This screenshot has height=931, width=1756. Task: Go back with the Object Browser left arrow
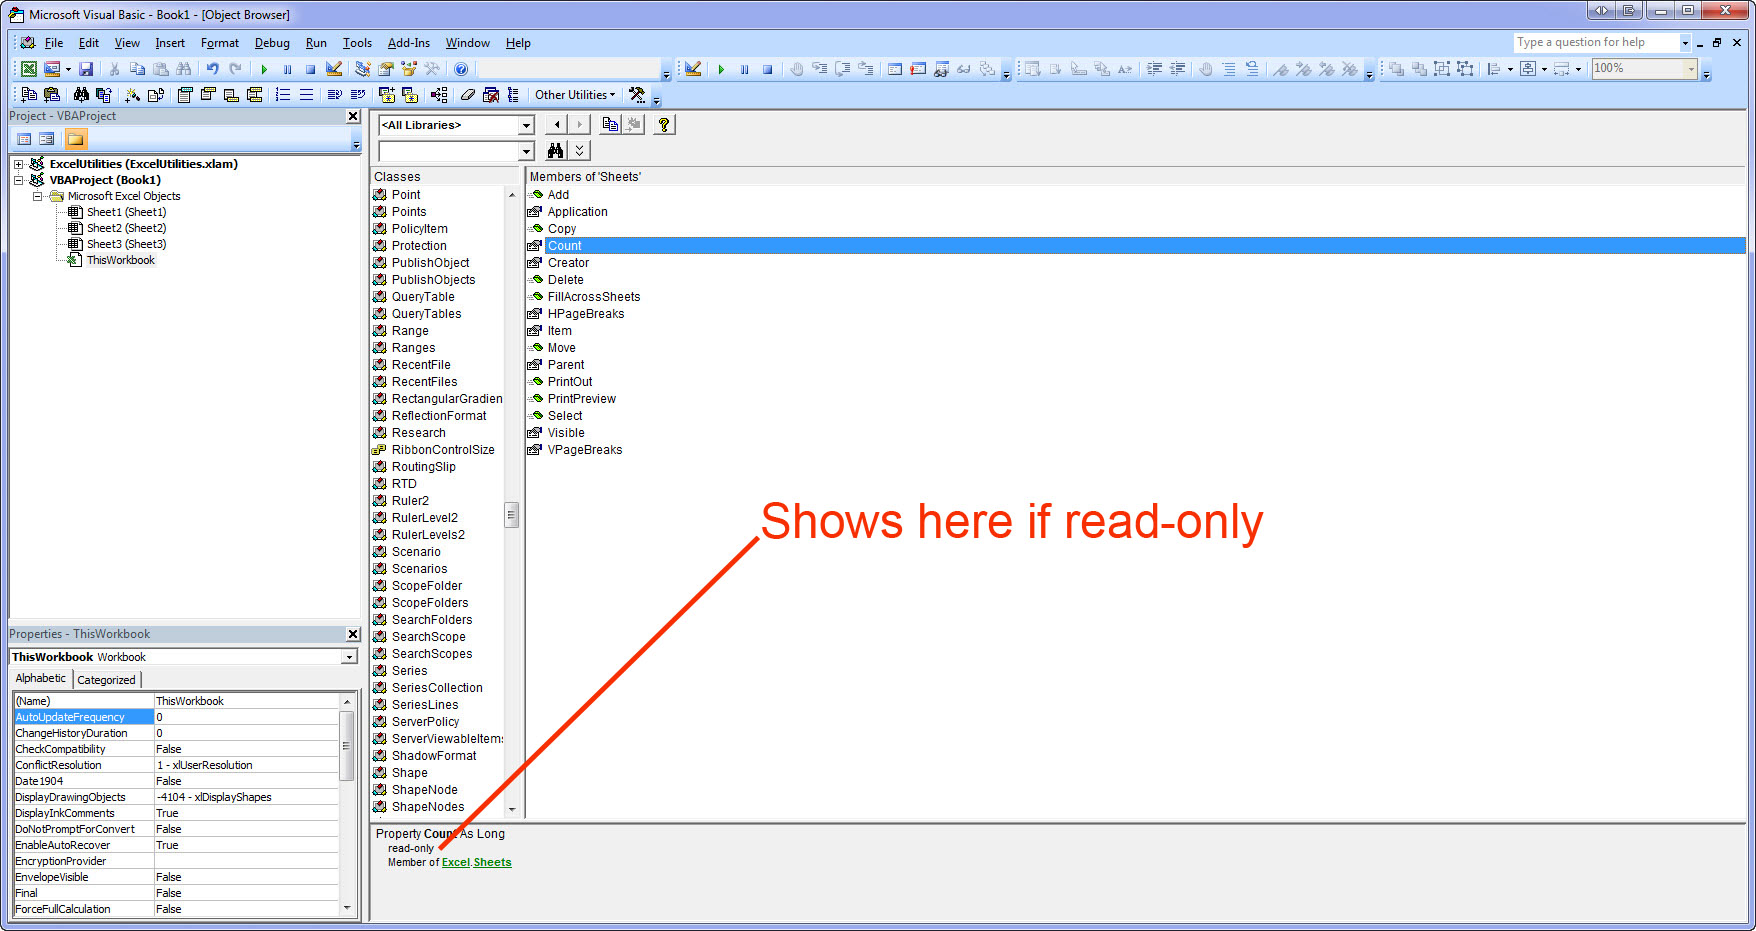coord(557,124)
